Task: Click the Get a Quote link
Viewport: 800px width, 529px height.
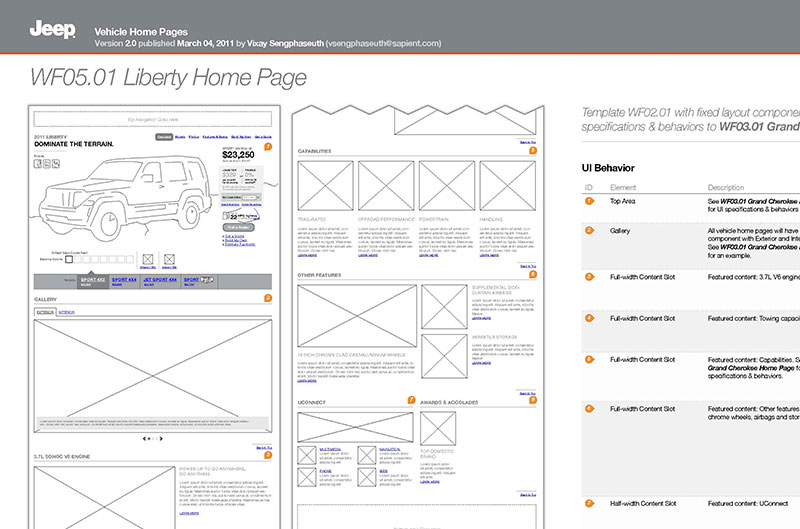Action: tap(235, 236)
